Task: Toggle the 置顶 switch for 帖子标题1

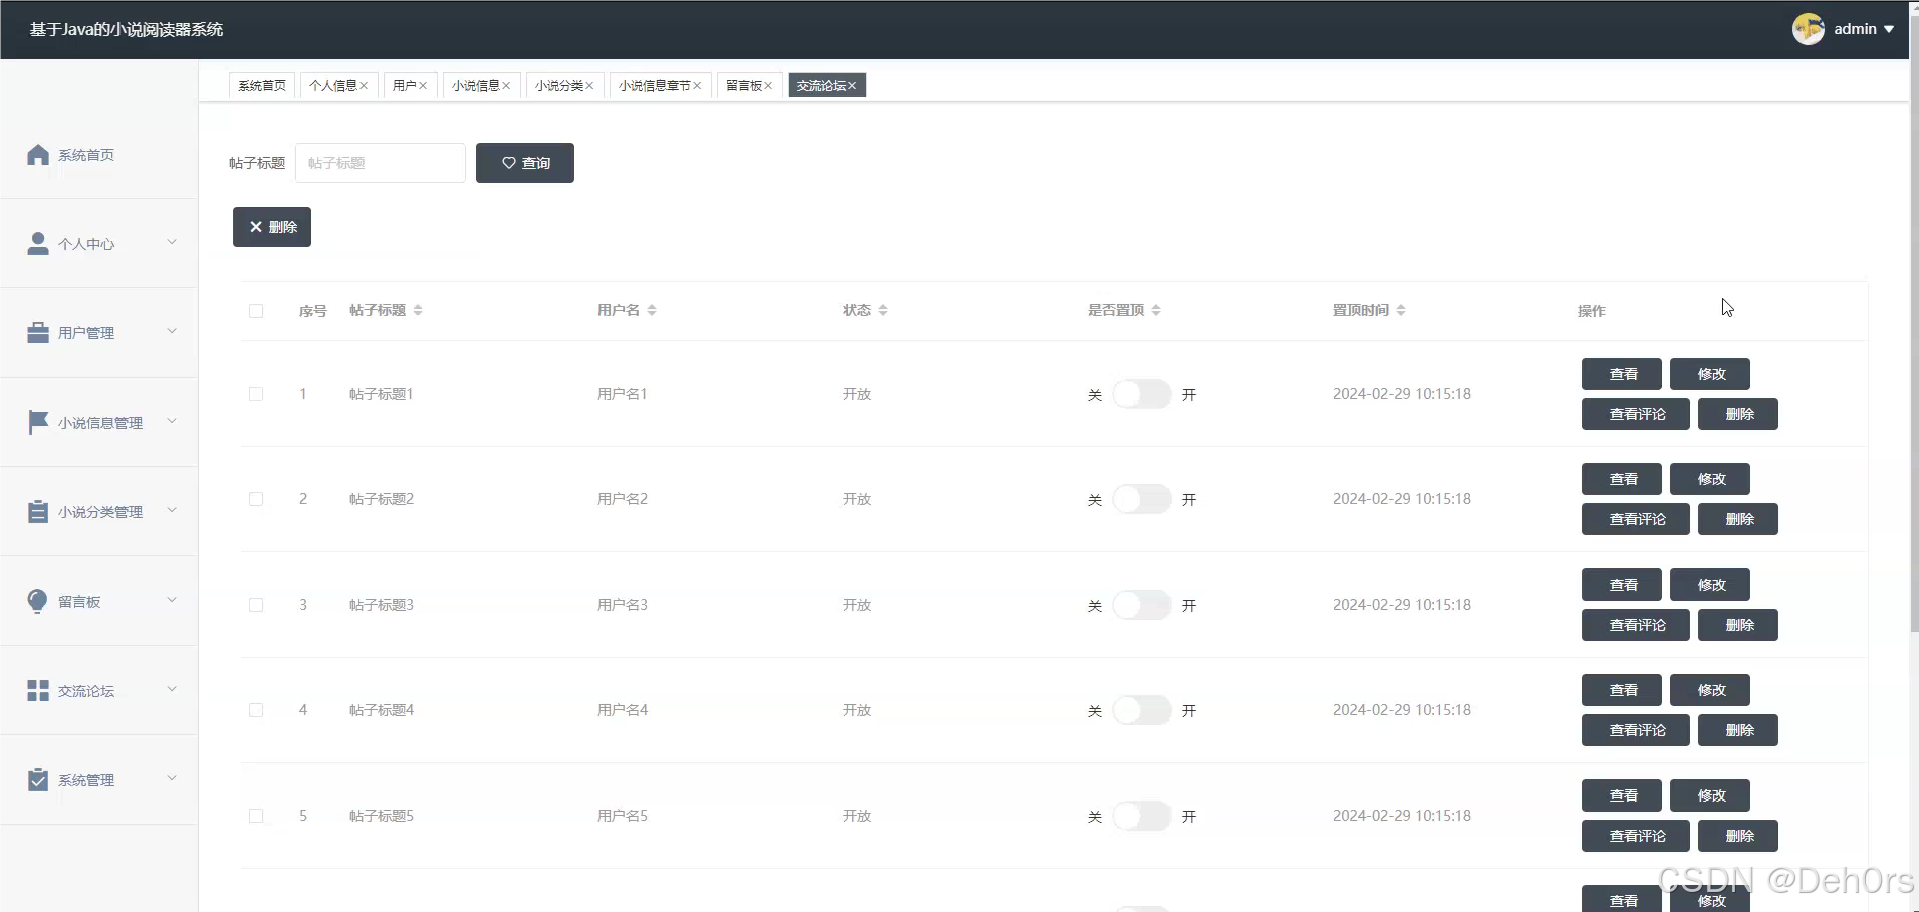Action: point(1140,394)
